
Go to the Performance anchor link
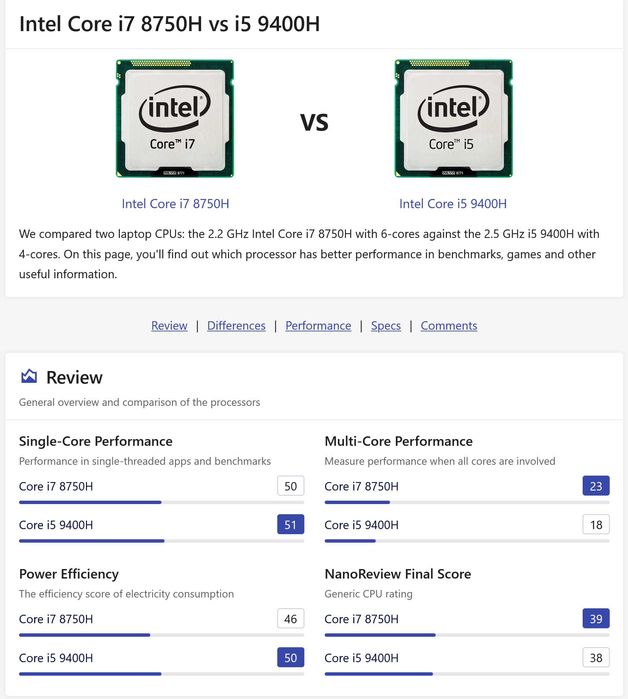coord(318,326)
